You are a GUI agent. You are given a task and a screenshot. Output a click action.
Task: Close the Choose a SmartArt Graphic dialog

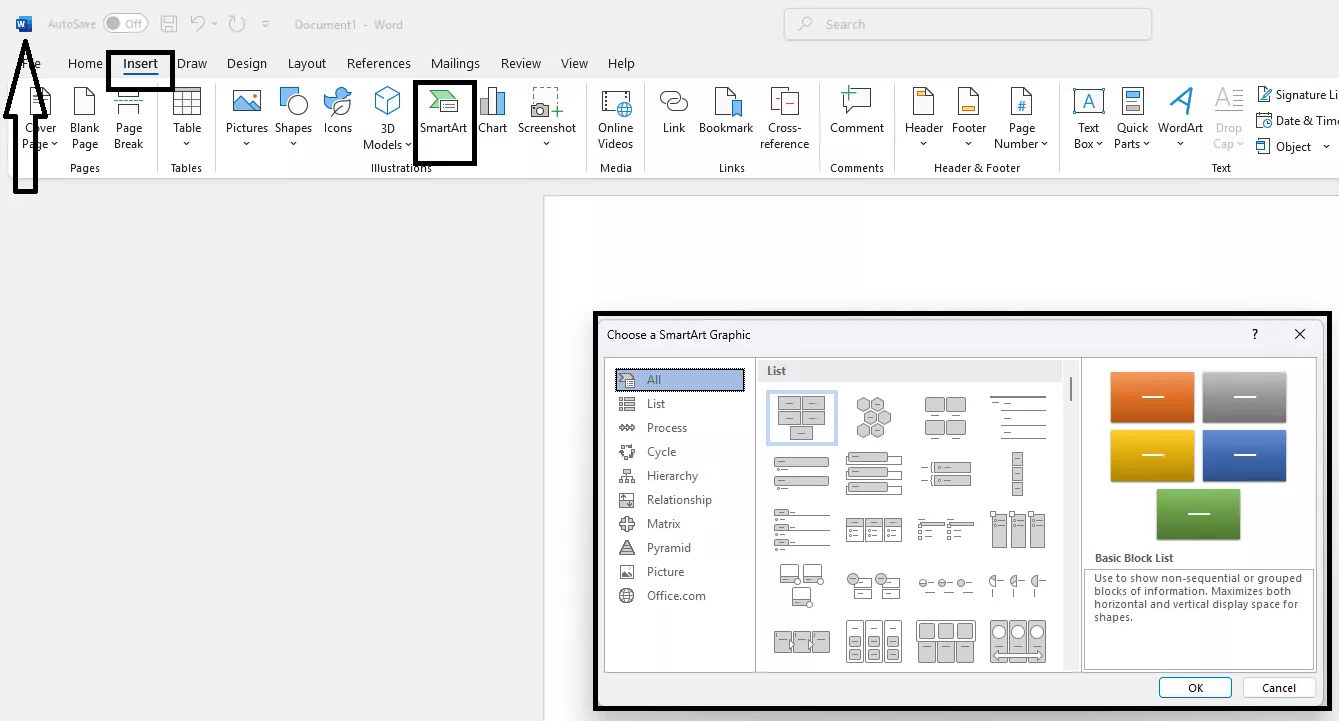tap(1300, 335)
